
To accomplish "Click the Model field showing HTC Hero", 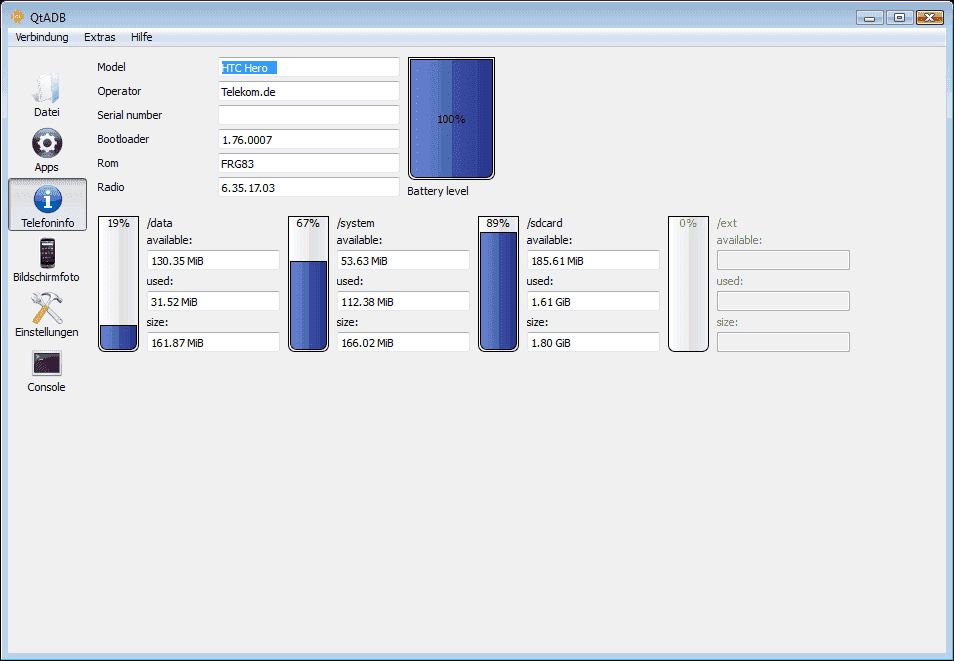I will pyautogui.click(x=309, y=68).
